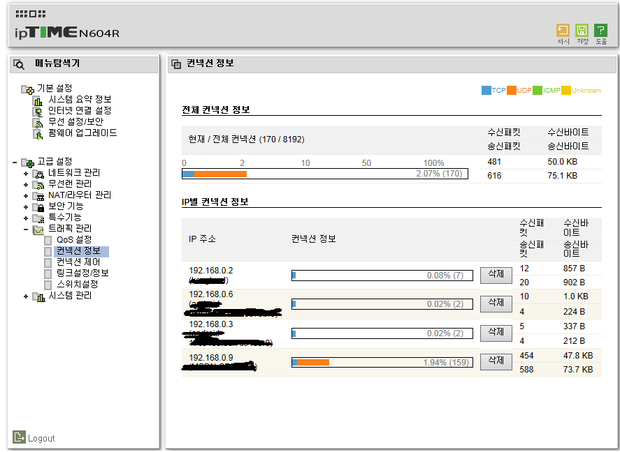Select 링크설정/정보 in the tree

(82, 273)
